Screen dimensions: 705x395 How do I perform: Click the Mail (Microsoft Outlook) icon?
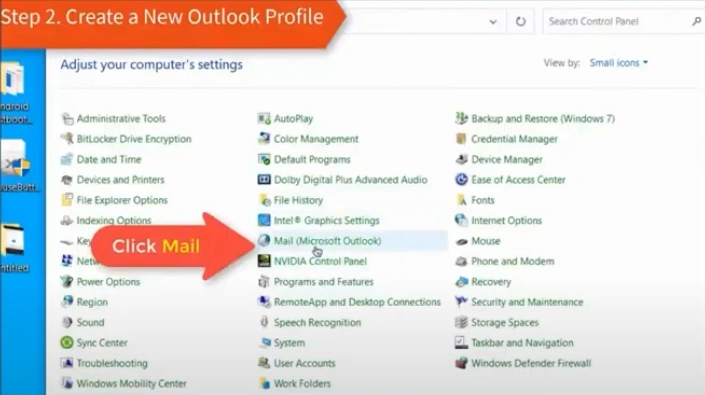click(x=264, y=241)
